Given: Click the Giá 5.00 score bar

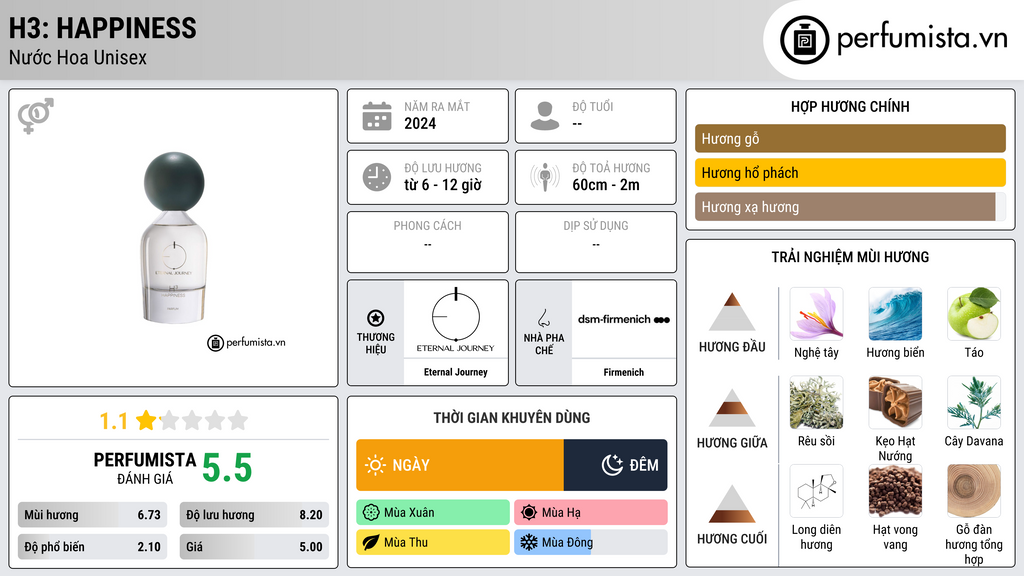Looking at the screenshot, I should [254, 547].
